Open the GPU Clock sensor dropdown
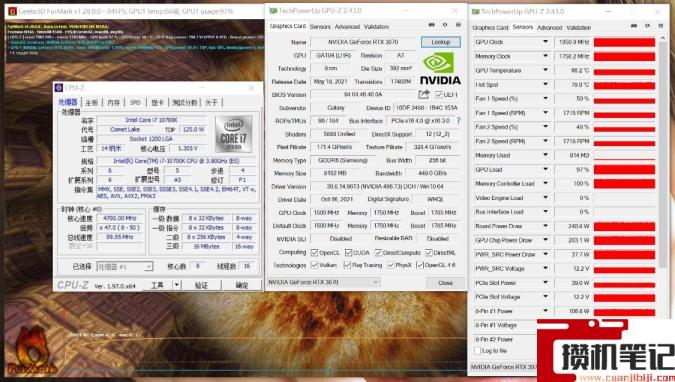The height and width of the screenshot is (382, 675). coord(545,42)
